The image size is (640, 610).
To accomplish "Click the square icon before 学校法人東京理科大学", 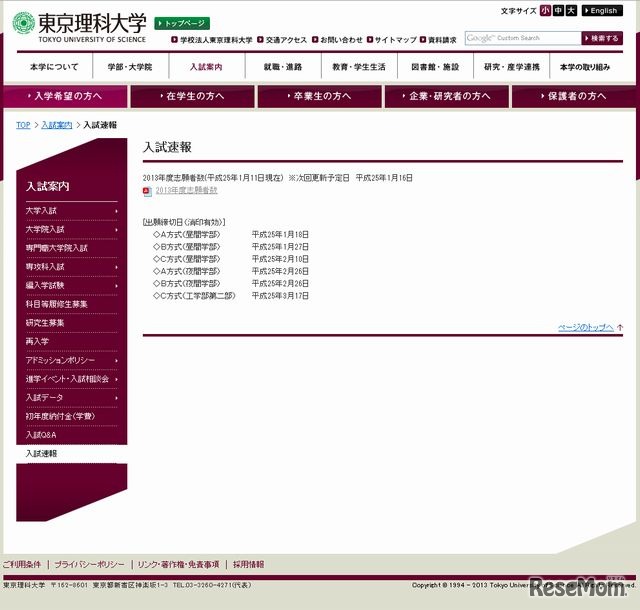I will (174, 40).
